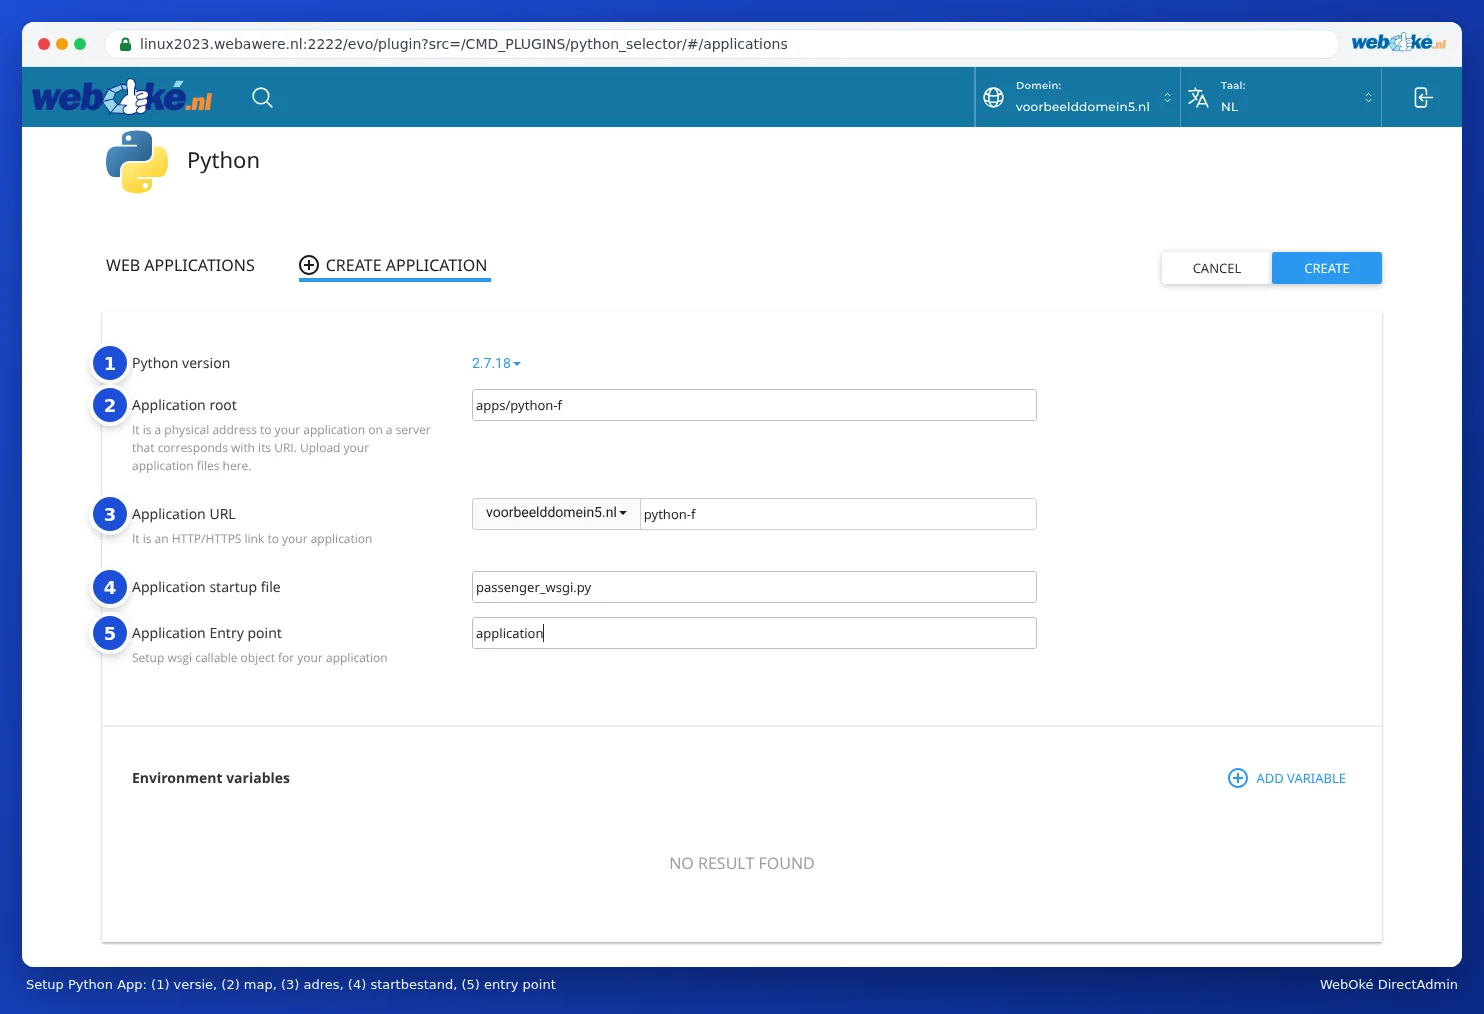Click the Application root description text
1484x1014 pixels.
point(281,448)
